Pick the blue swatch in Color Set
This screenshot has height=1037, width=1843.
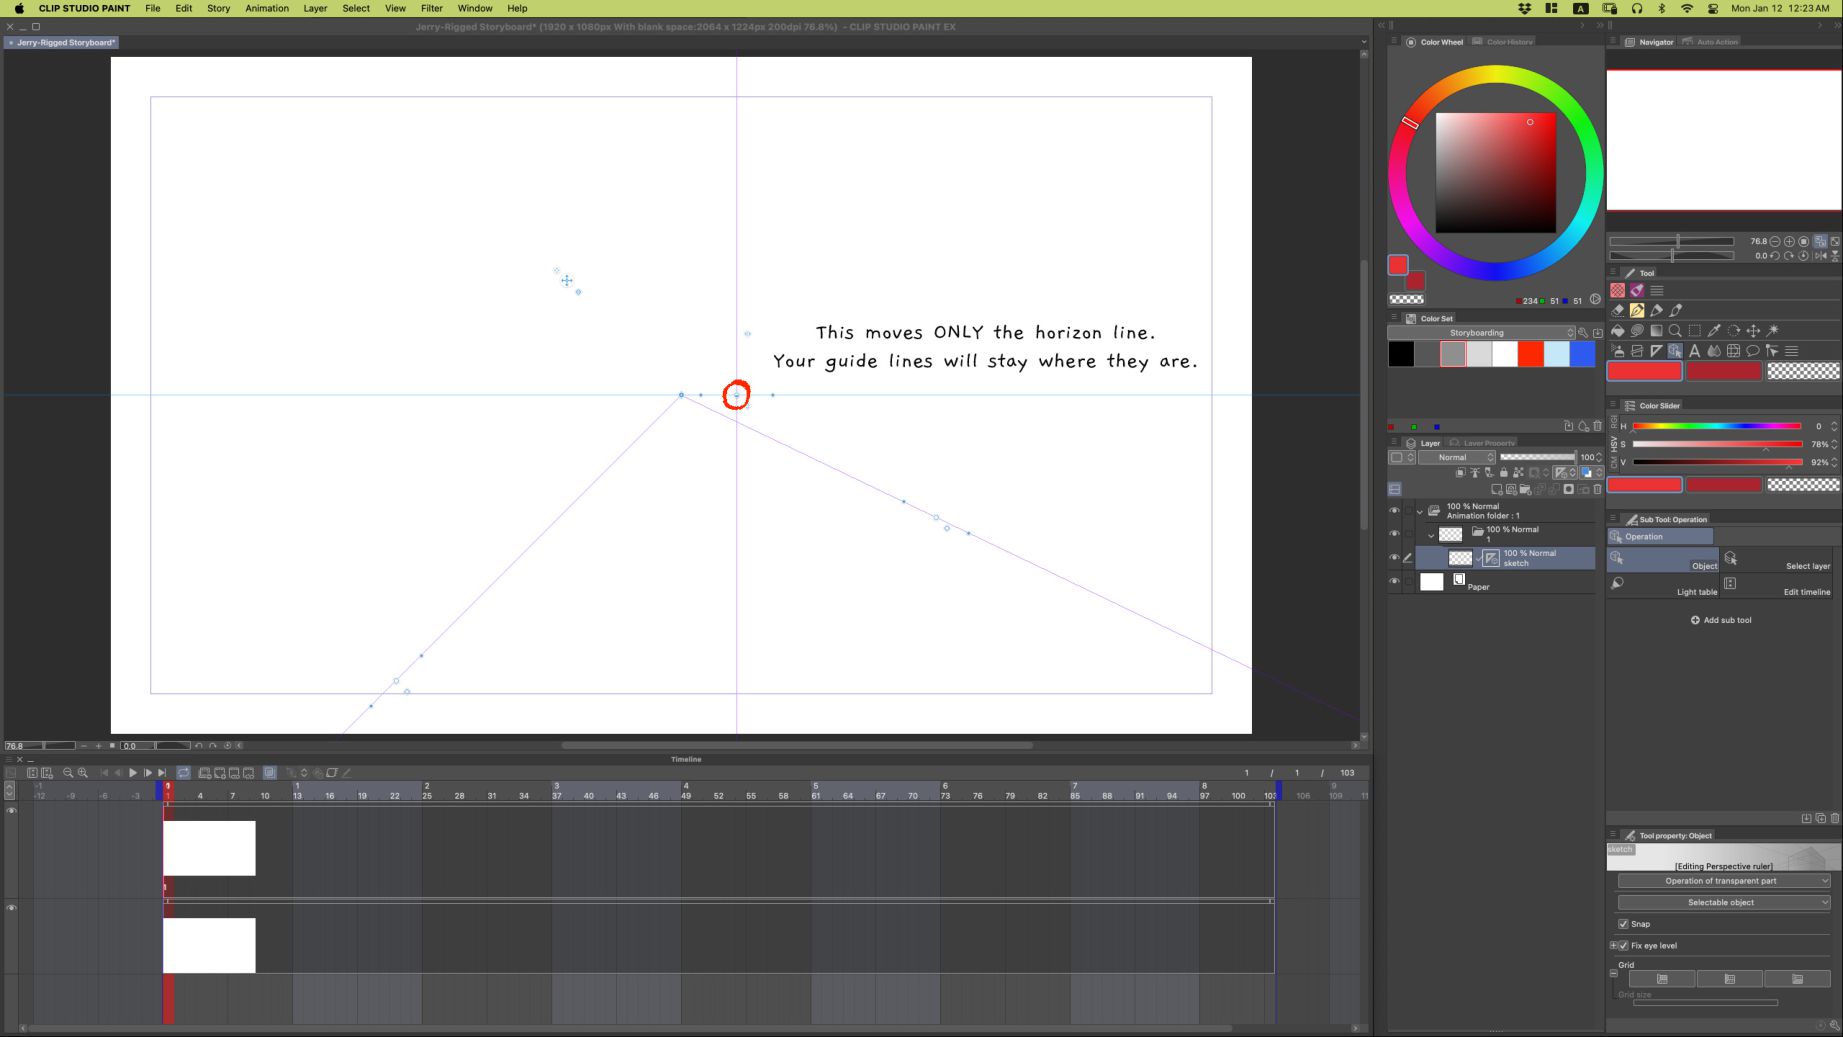[1582, 354]
